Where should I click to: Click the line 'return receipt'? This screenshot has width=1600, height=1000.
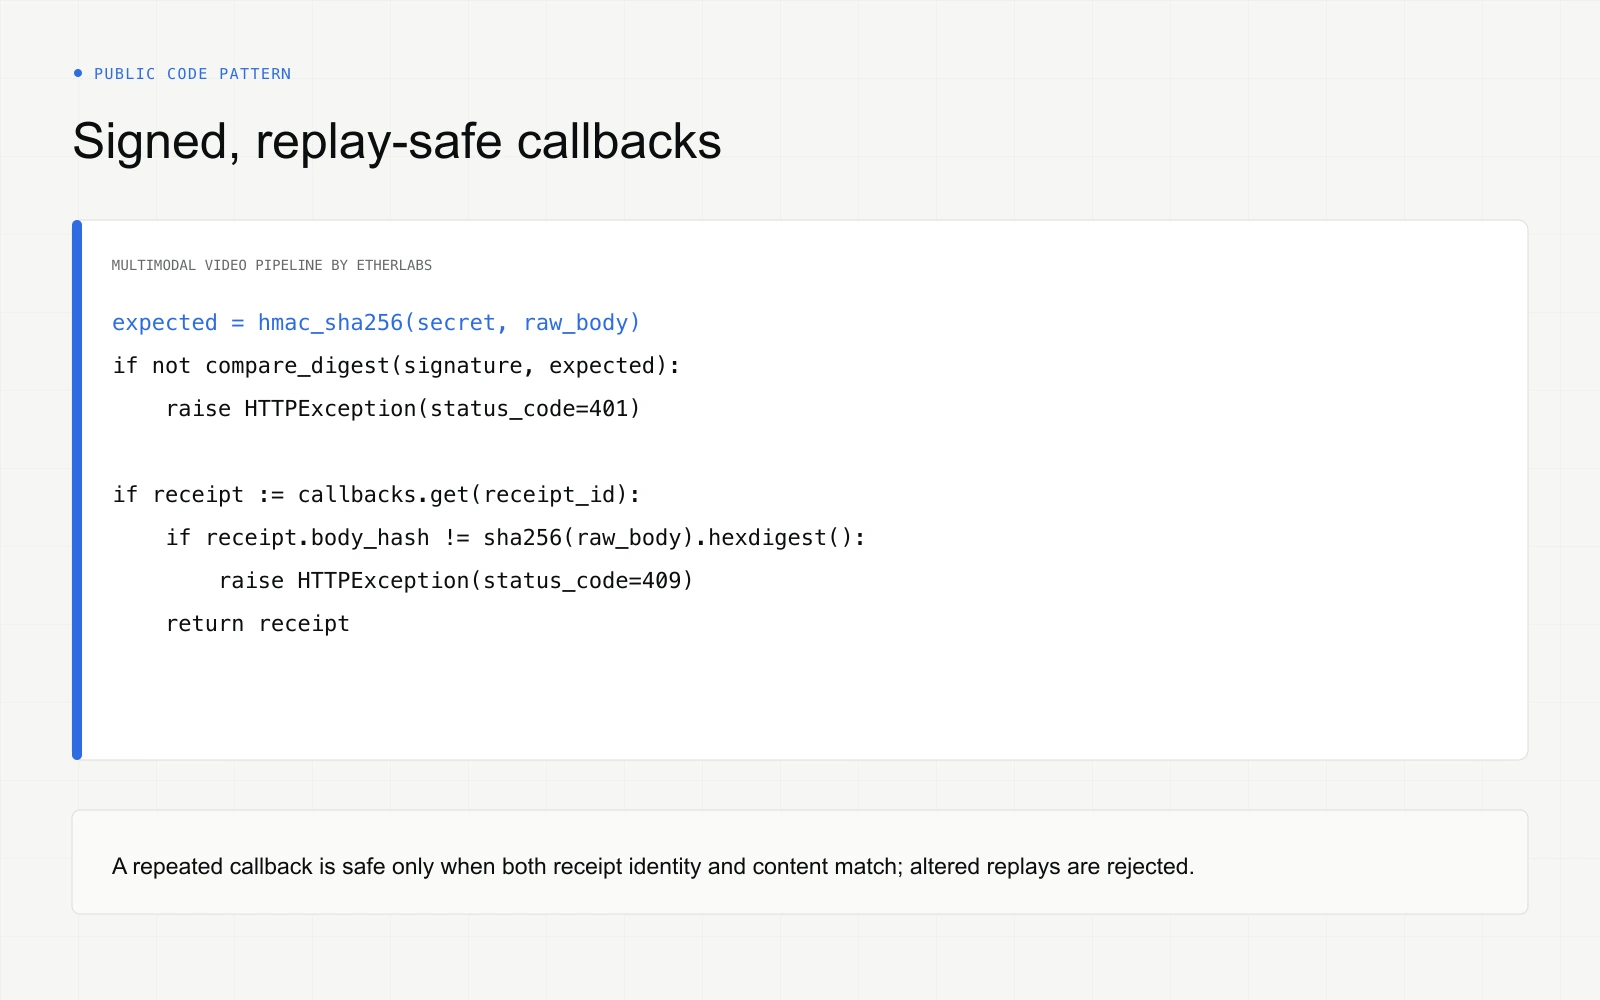[258, 624]
